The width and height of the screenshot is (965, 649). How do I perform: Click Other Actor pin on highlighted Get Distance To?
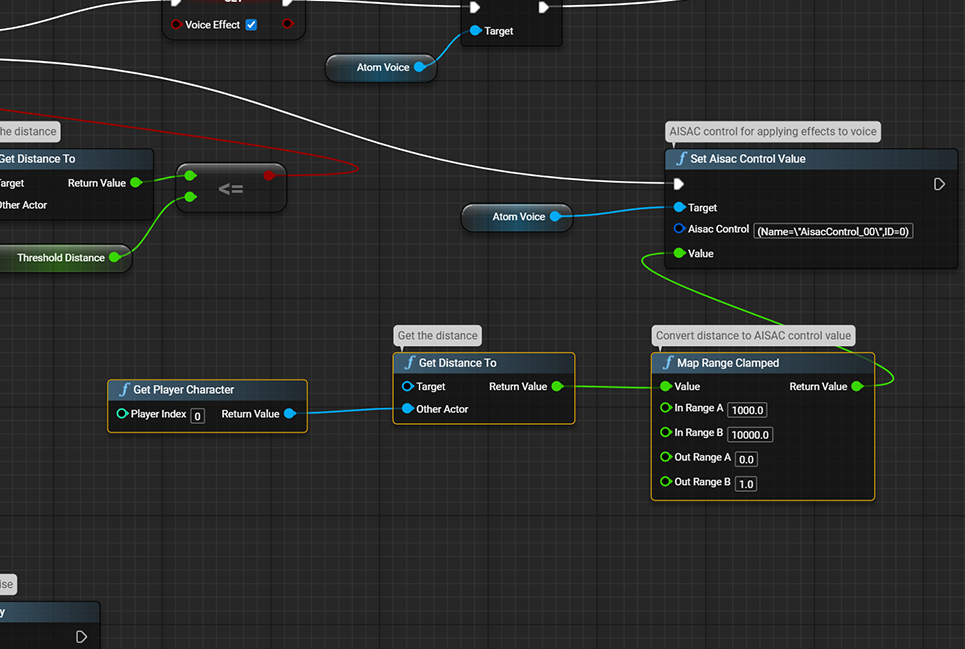click(x=407, y=408)
